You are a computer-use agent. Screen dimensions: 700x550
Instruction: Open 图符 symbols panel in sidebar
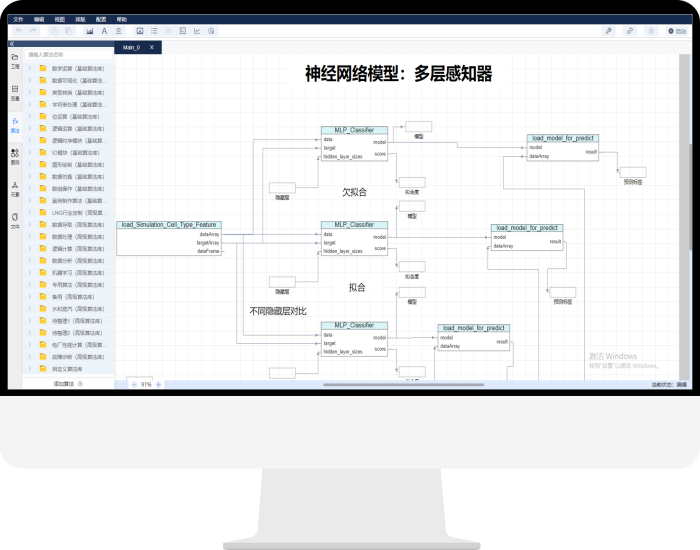click(x=15, y=155)
